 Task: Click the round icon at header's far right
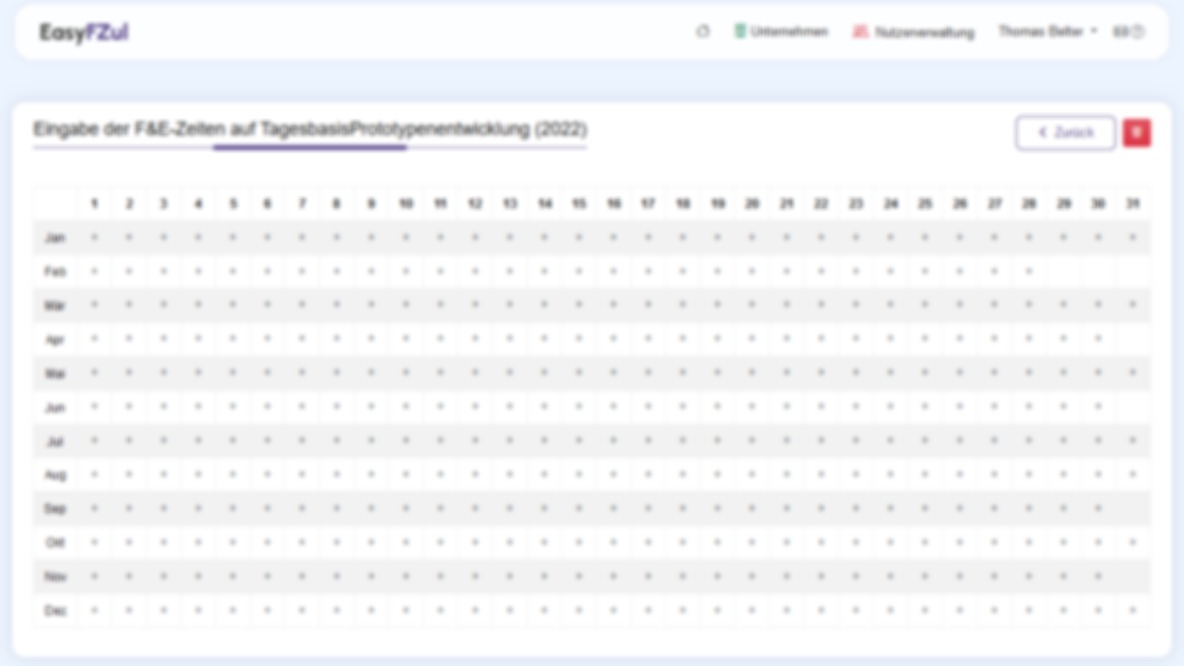click(1137, 32)
